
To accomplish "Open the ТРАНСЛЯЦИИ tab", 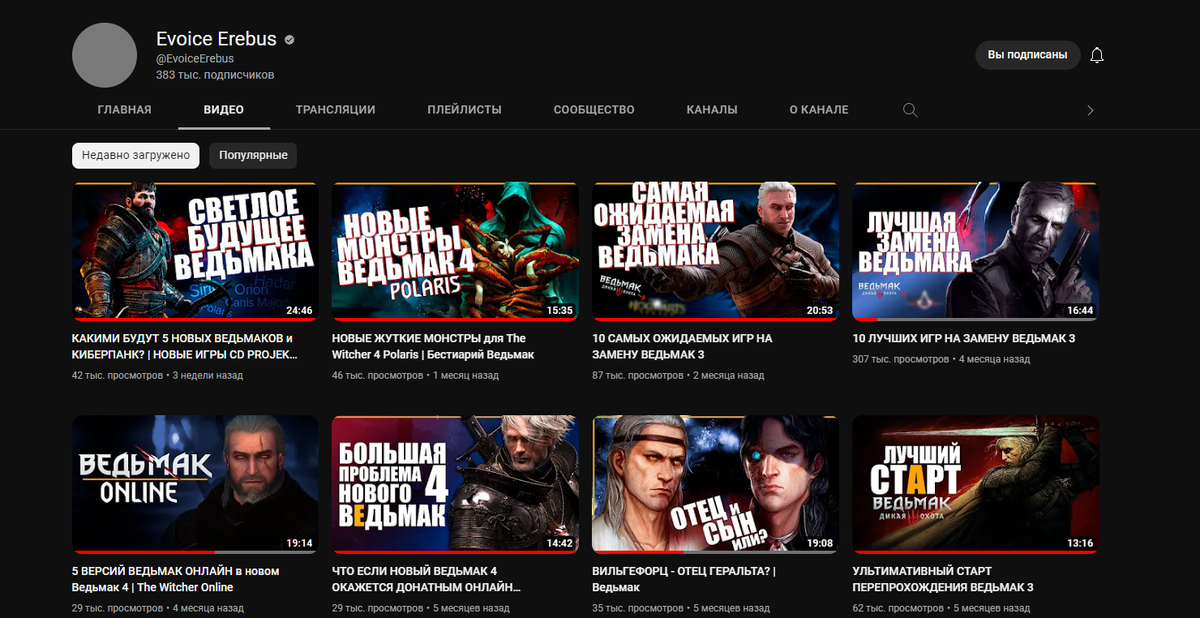I will (x=335, y=110).
